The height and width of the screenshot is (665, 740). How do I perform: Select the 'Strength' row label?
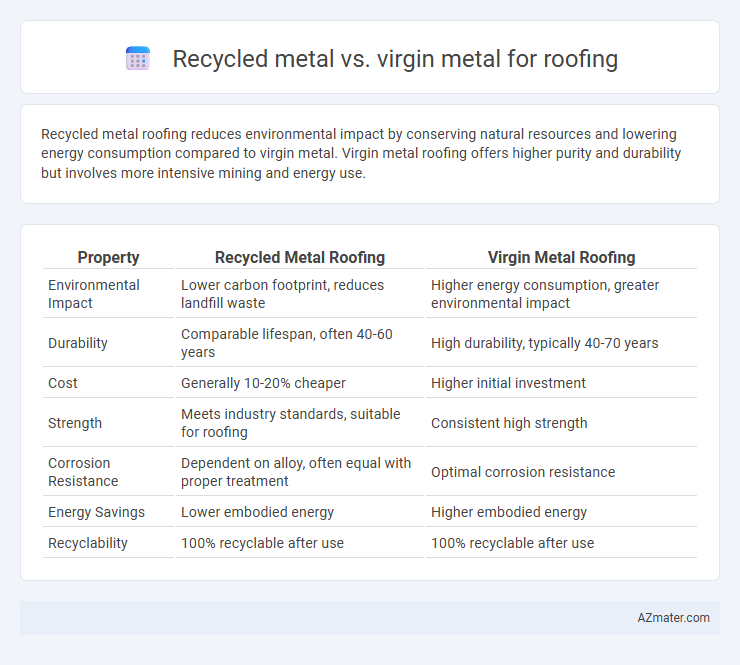(x=75, y=423)
